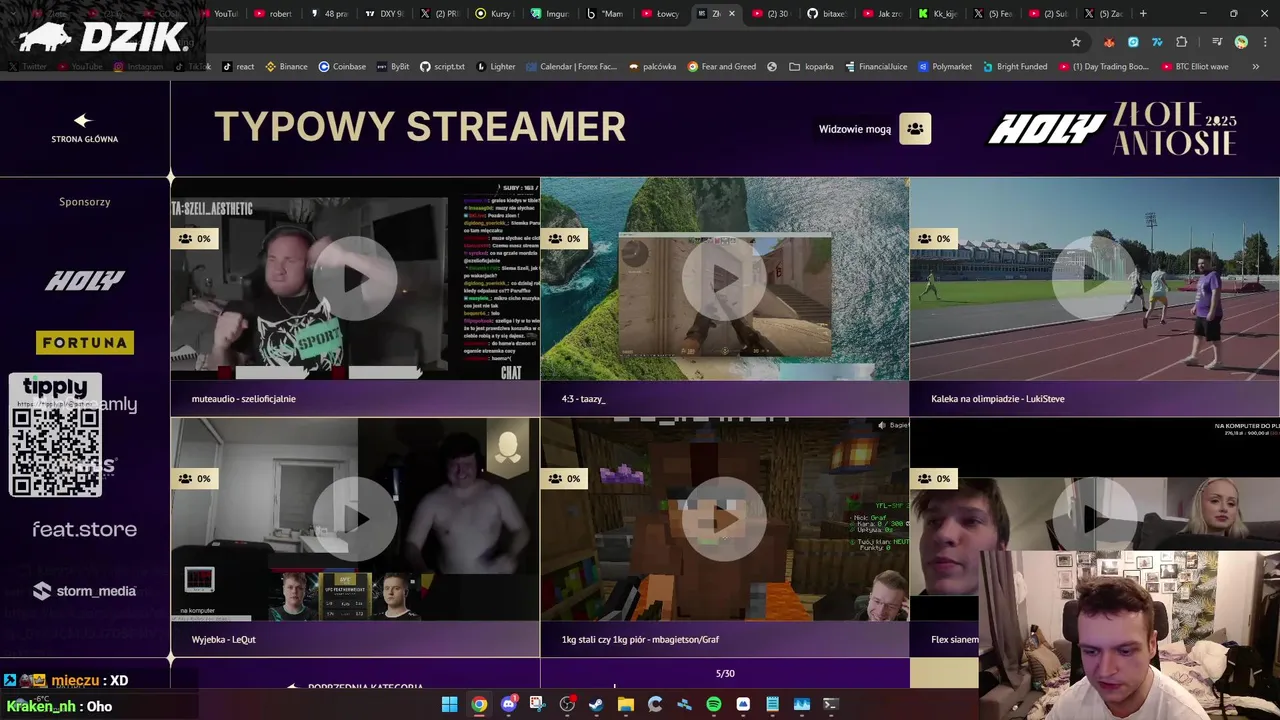Screen dimensions: 1280x720
Task: Switch to the Łowcy tab
Action: coord(660,13)
